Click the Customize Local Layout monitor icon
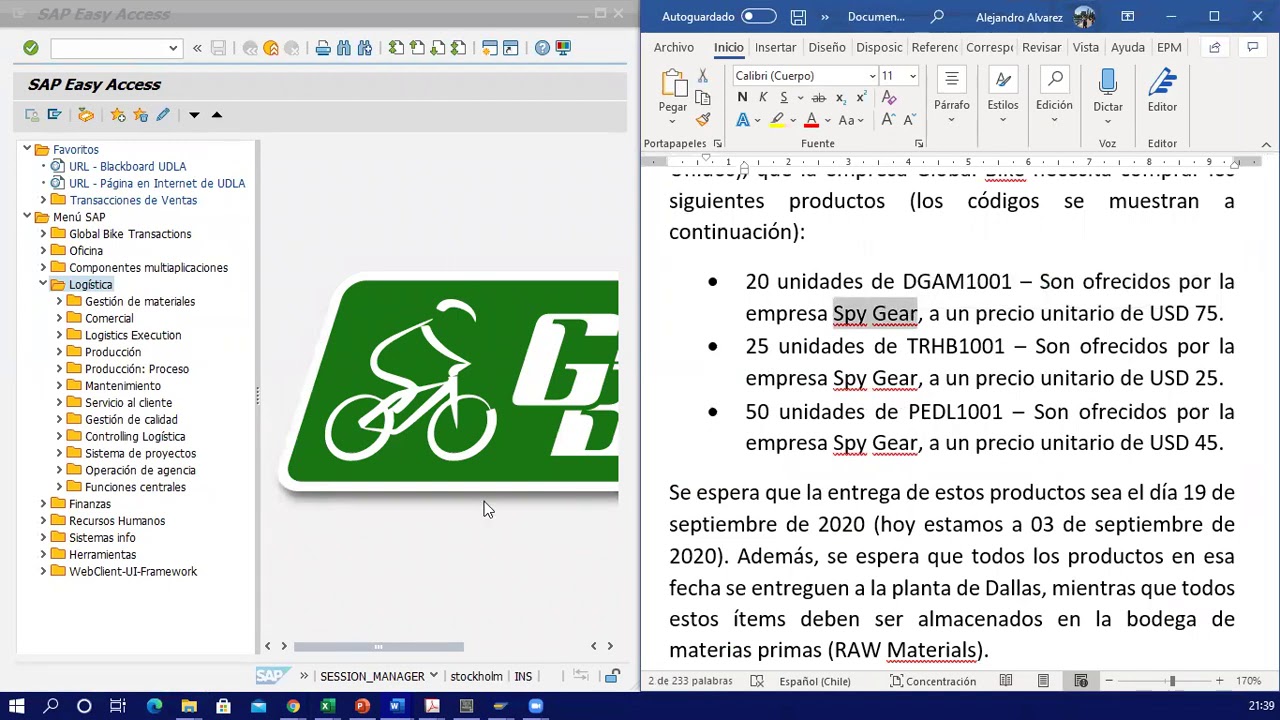The width and height of the screenshot is (1280, 720). click(x=563, y=48)
